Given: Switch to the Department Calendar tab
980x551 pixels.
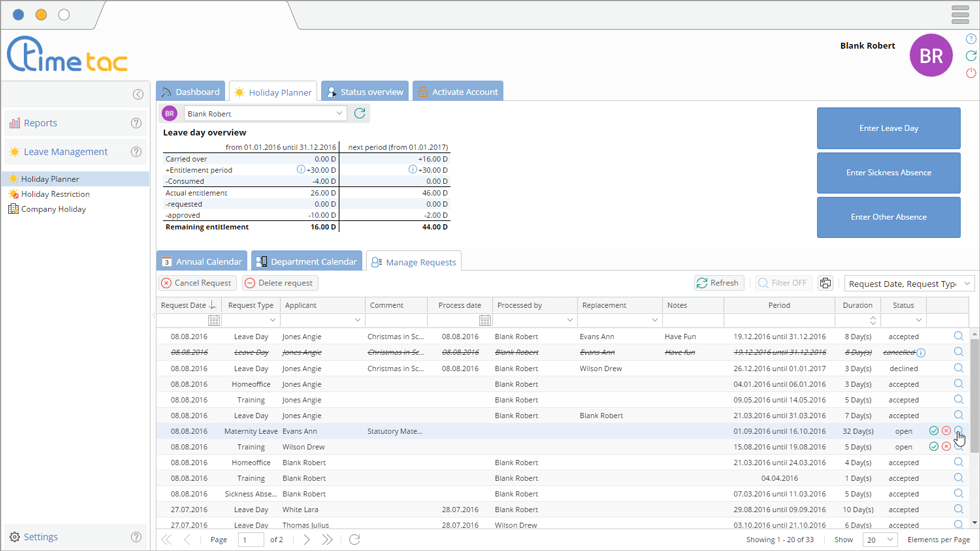Looking at the screenshot, I should 306,262.
